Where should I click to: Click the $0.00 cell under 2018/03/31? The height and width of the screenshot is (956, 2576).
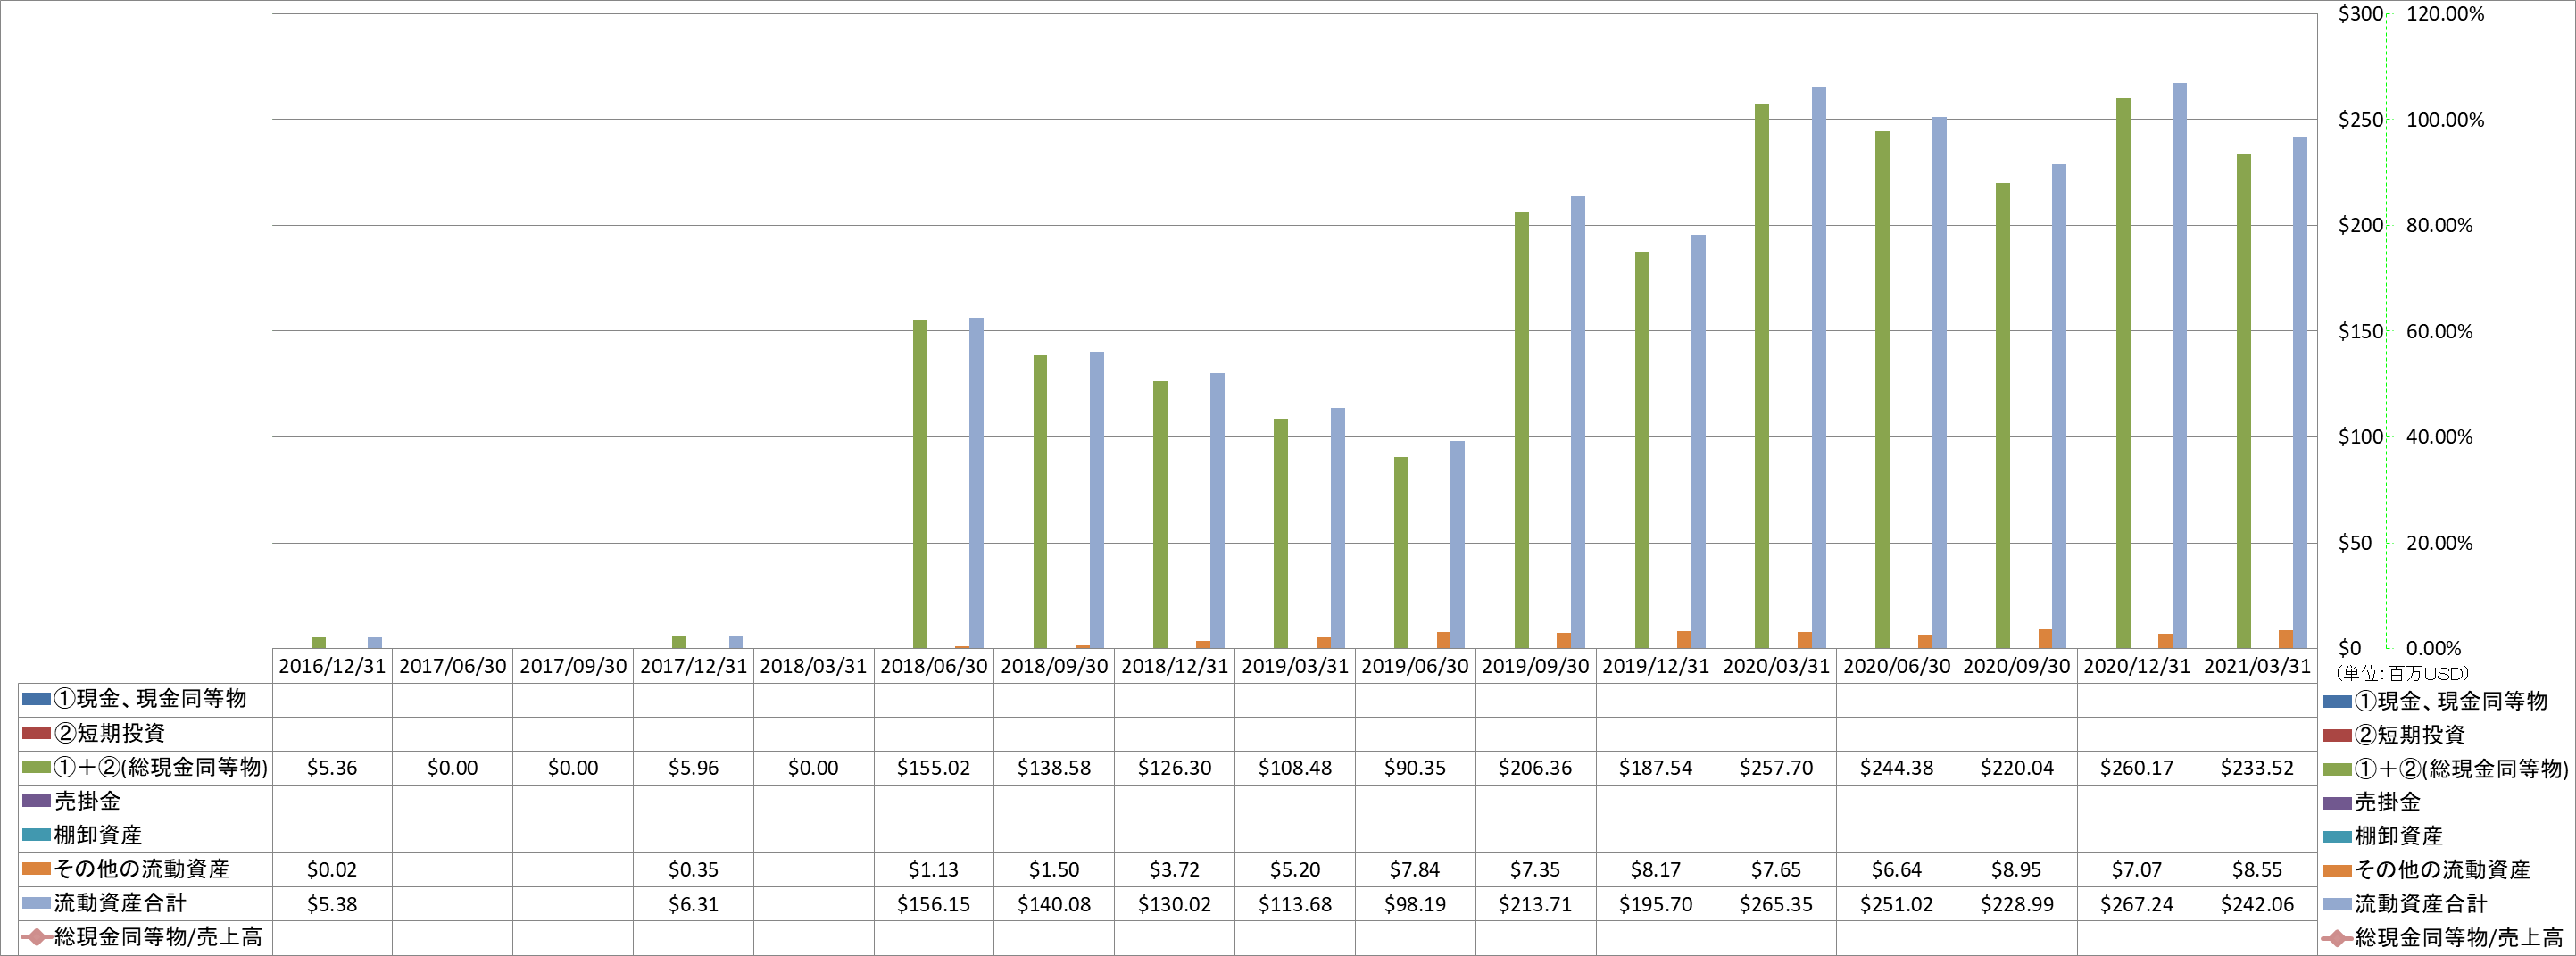(813, 768)
